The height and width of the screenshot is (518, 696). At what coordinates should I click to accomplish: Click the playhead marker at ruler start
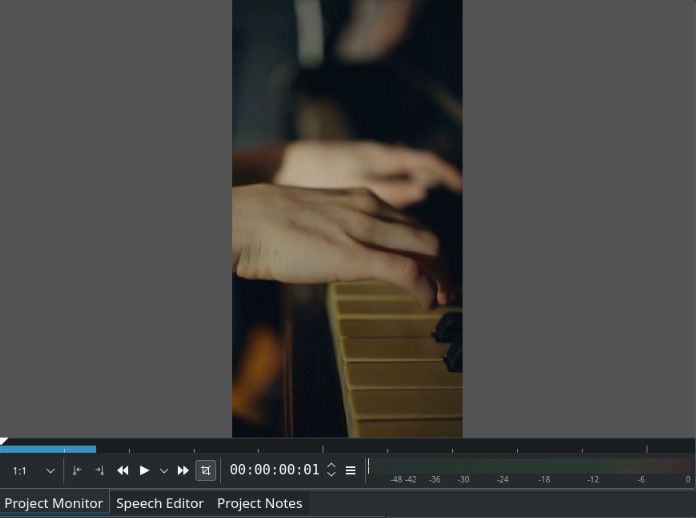[x=4, y=441]
